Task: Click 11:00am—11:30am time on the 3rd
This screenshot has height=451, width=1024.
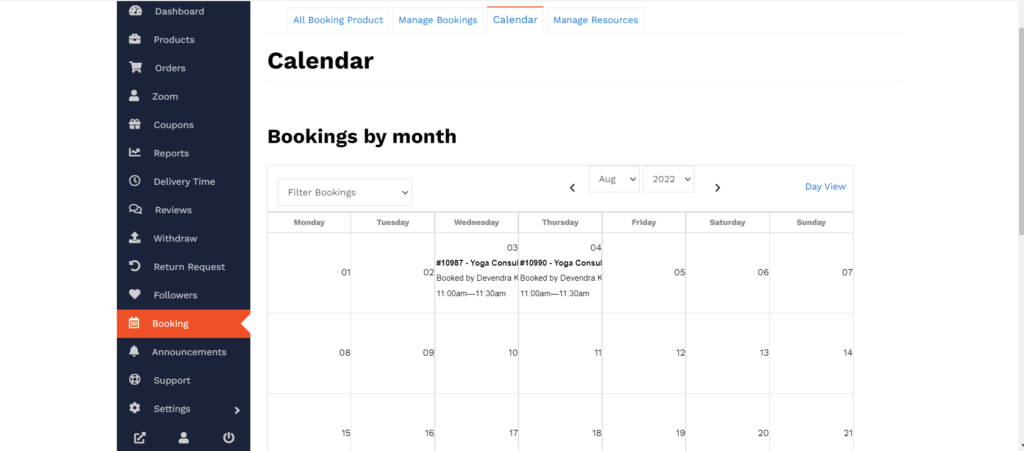Action: pyautogui.click(x=471, y=294)
